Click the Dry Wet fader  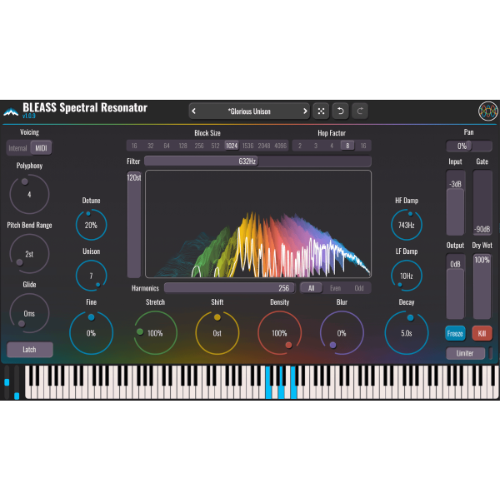pyautogui.click(x=482, y=287)
